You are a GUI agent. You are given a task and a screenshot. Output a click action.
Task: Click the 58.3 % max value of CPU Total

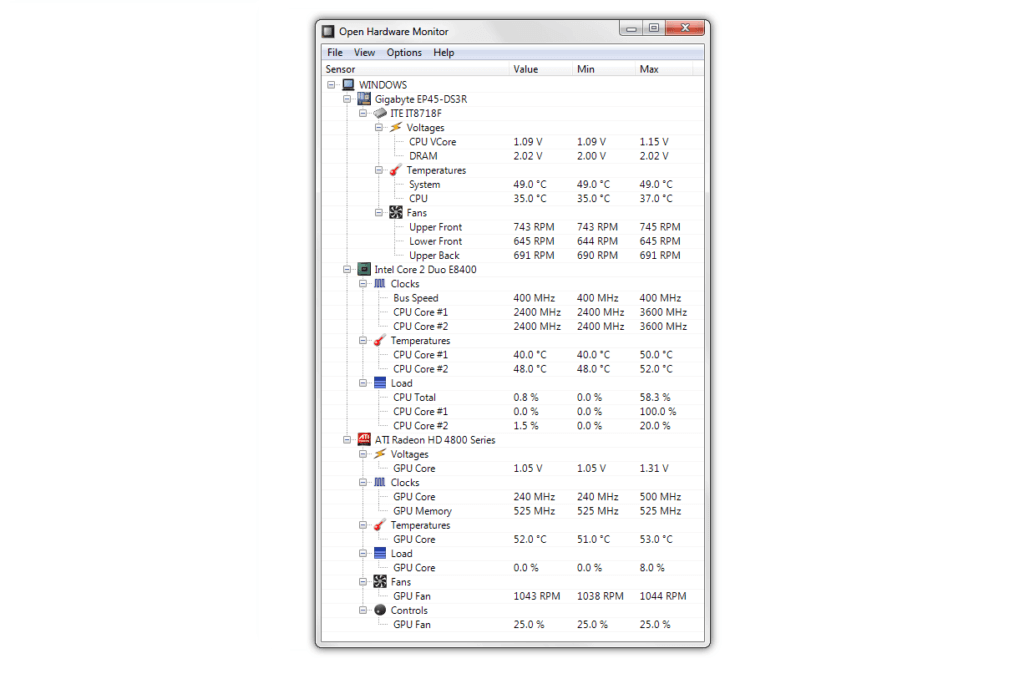tap(655, 398)
